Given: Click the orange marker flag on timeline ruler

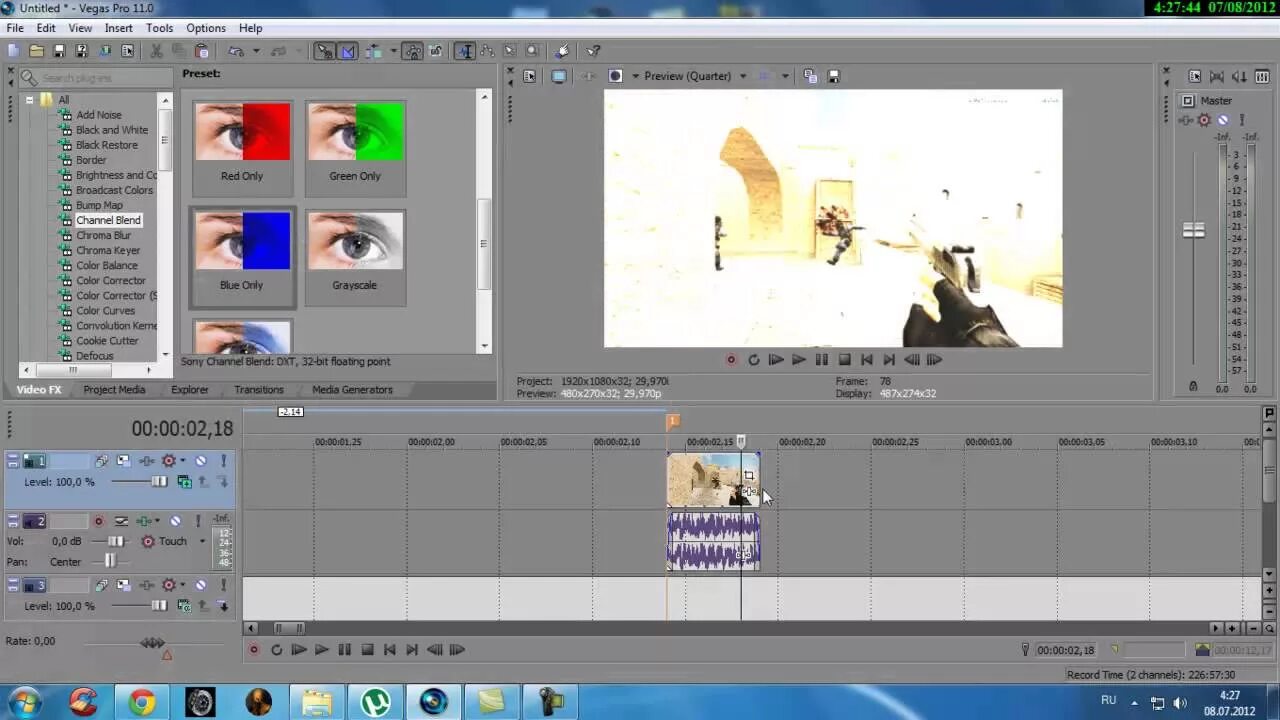Looking at the screenshot, I should click(x=673, y=422).
